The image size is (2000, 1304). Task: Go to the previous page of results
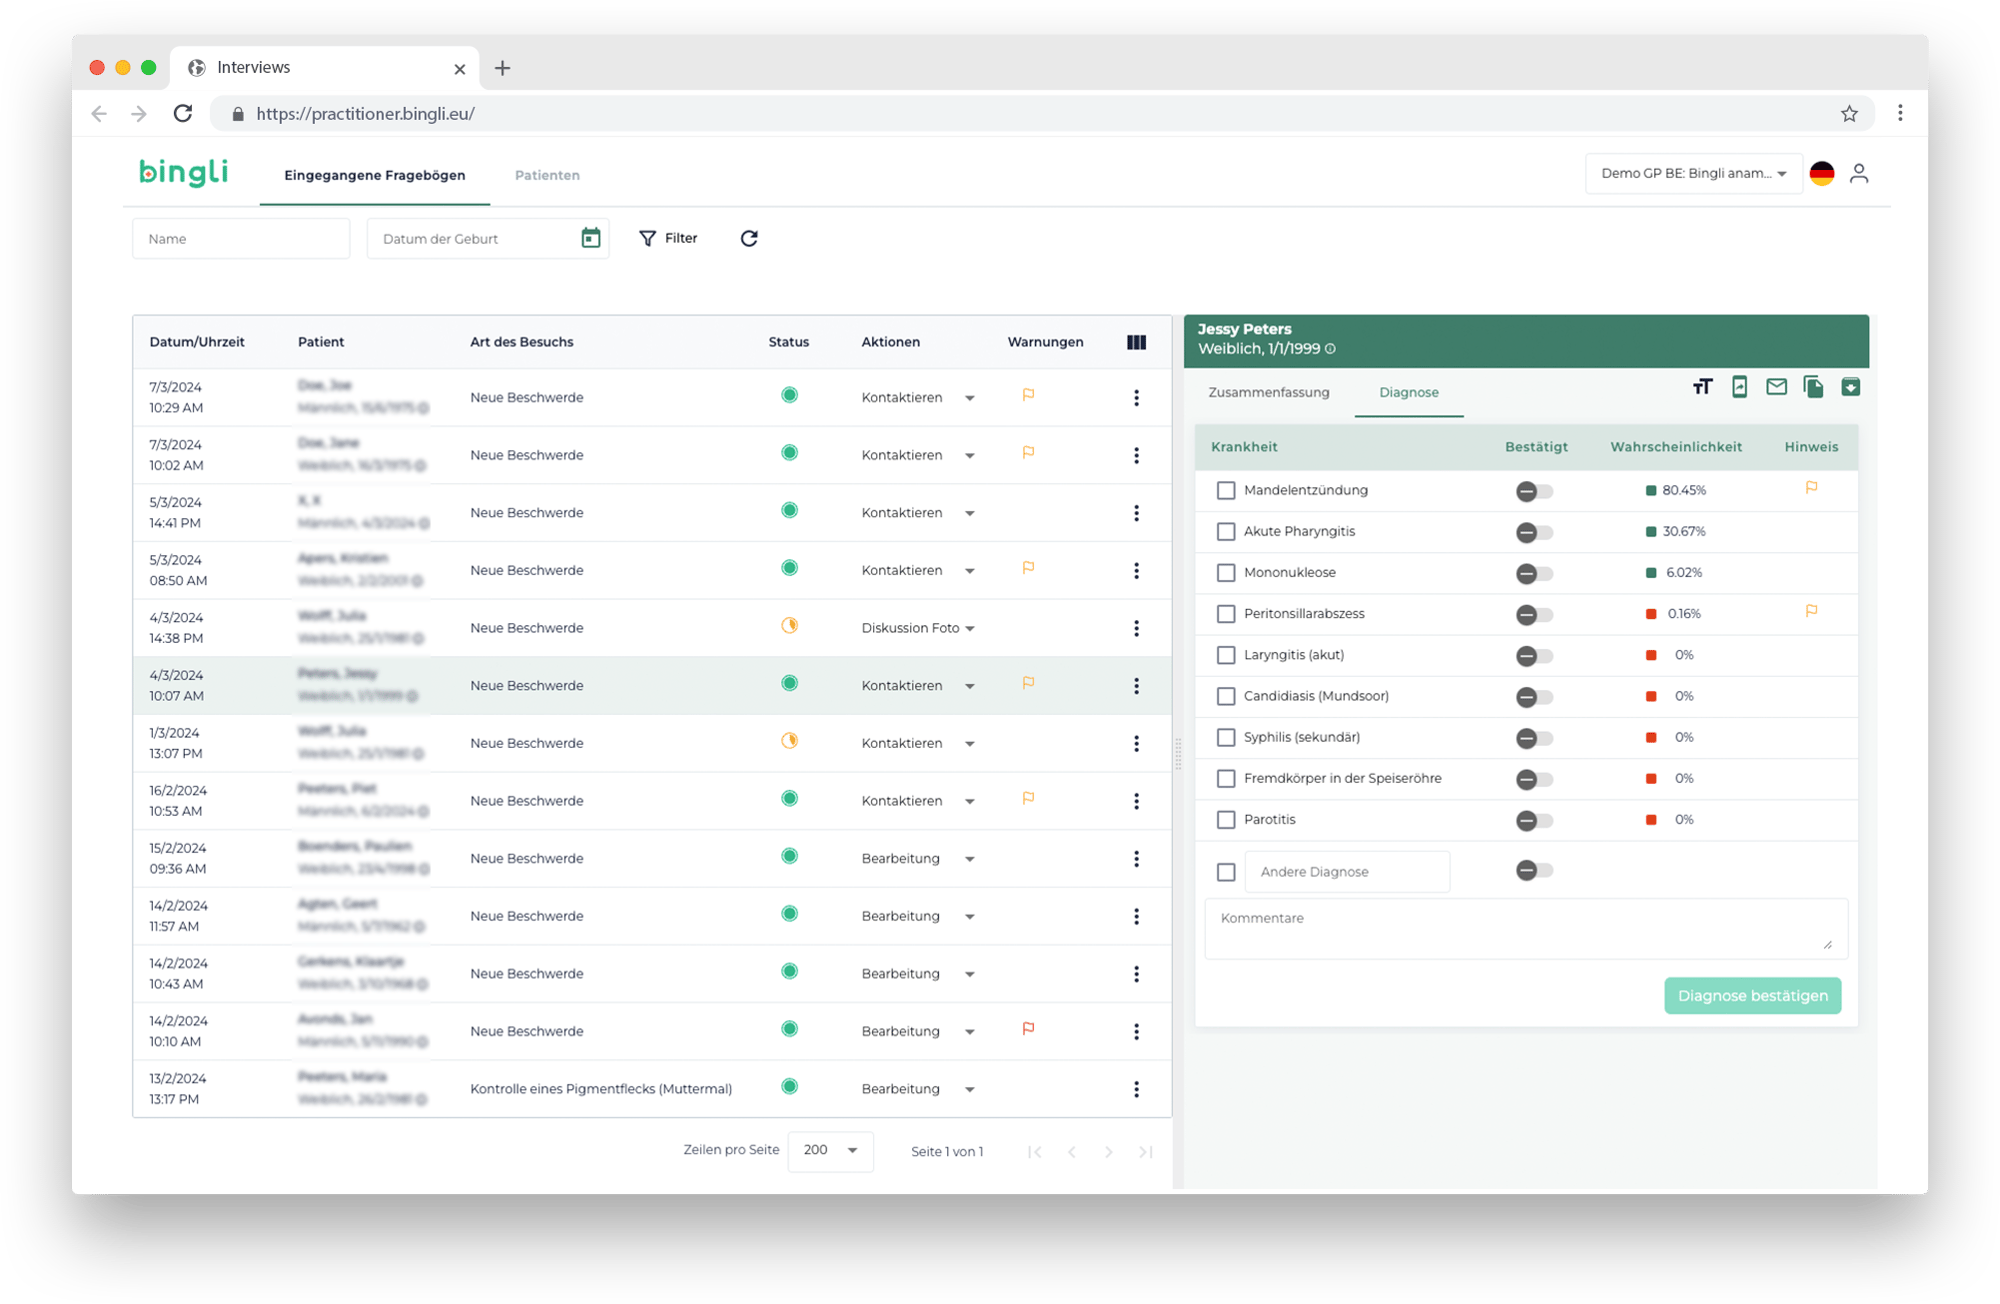[1071, 1152]
